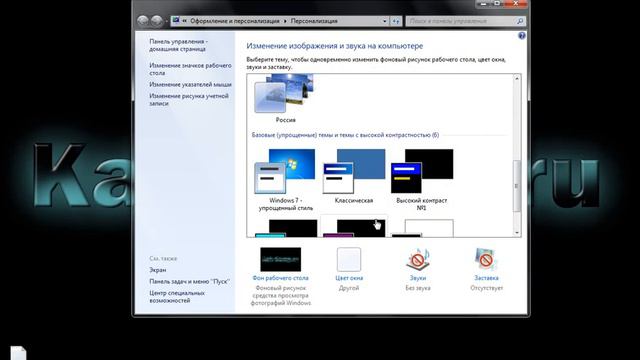This screenshot has height=360, width=640.
Task: Open the 'Звуки' sounds icon
Action: [x=418, y=259]
